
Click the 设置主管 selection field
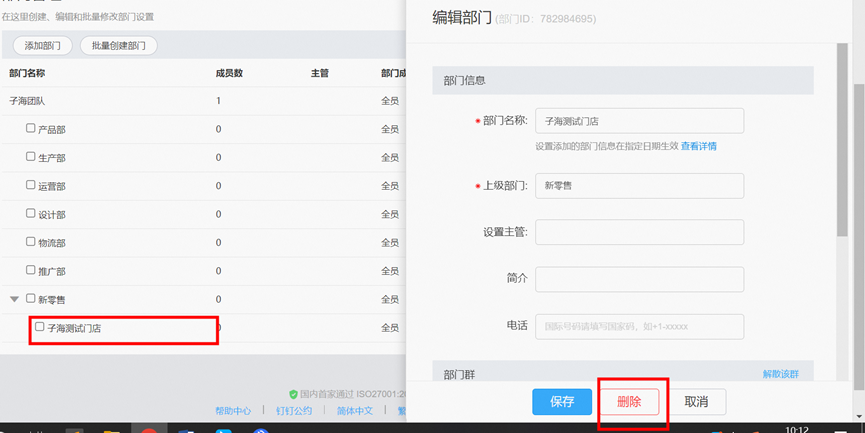pyautogui.click(x=639, y=232)
